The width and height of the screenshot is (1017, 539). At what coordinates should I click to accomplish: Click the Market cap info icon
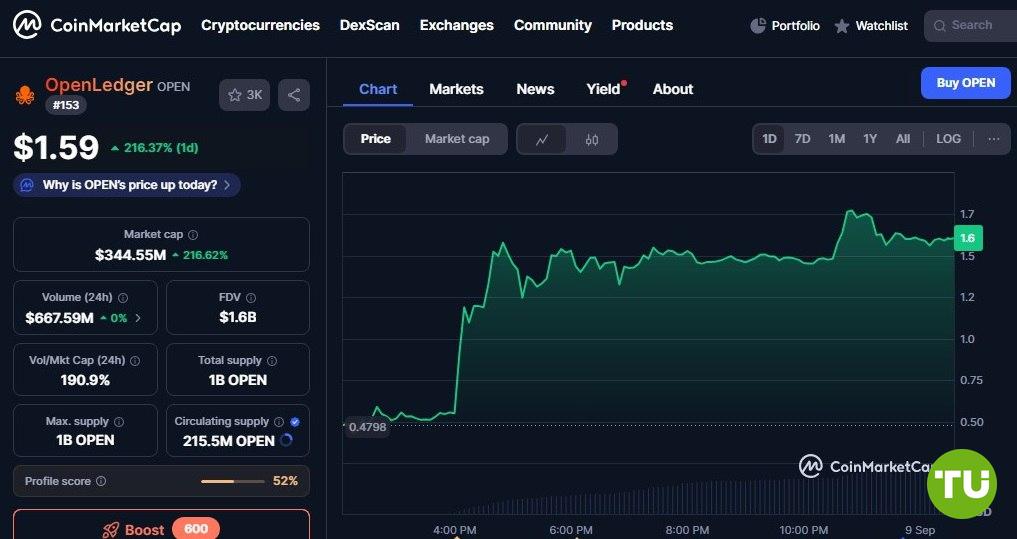click(x=193, y=235)
